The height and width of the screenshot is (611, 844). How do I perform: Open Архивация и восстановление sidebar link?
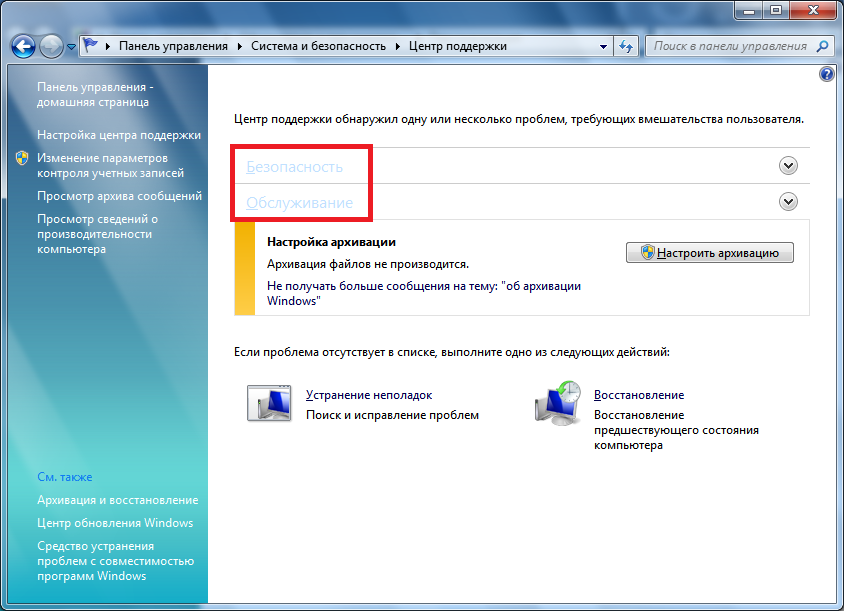coord(117,500)
